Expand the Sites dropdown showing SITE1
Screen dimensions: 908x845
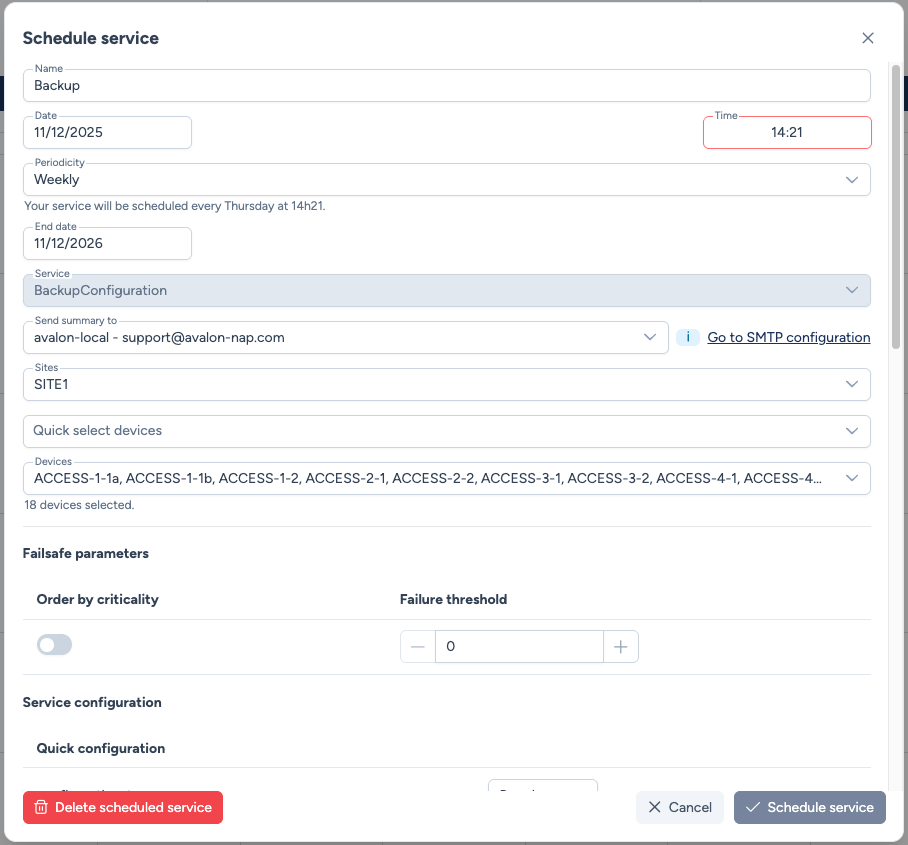[852, 384]
